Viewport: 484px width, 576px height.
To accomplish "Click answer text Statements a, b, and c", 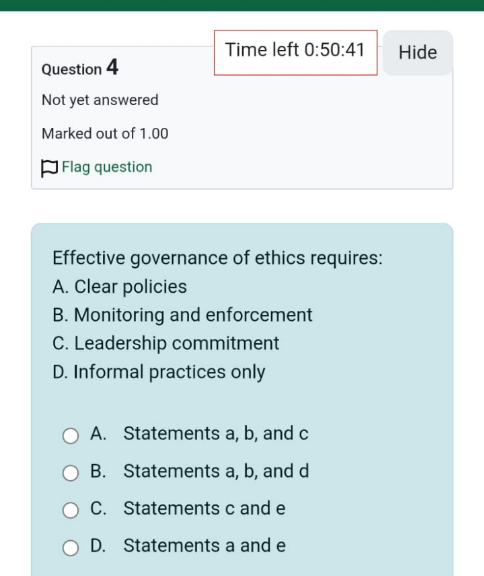I will click(216, 433).
